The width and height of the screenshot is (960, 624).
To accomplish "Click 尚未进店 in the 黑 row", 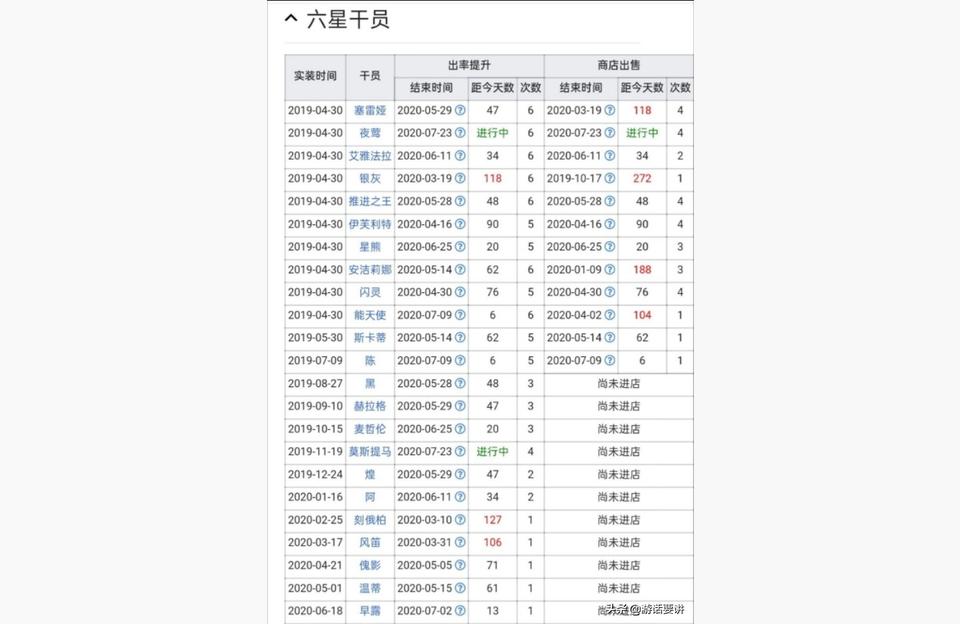I will [x=618, y=383].
